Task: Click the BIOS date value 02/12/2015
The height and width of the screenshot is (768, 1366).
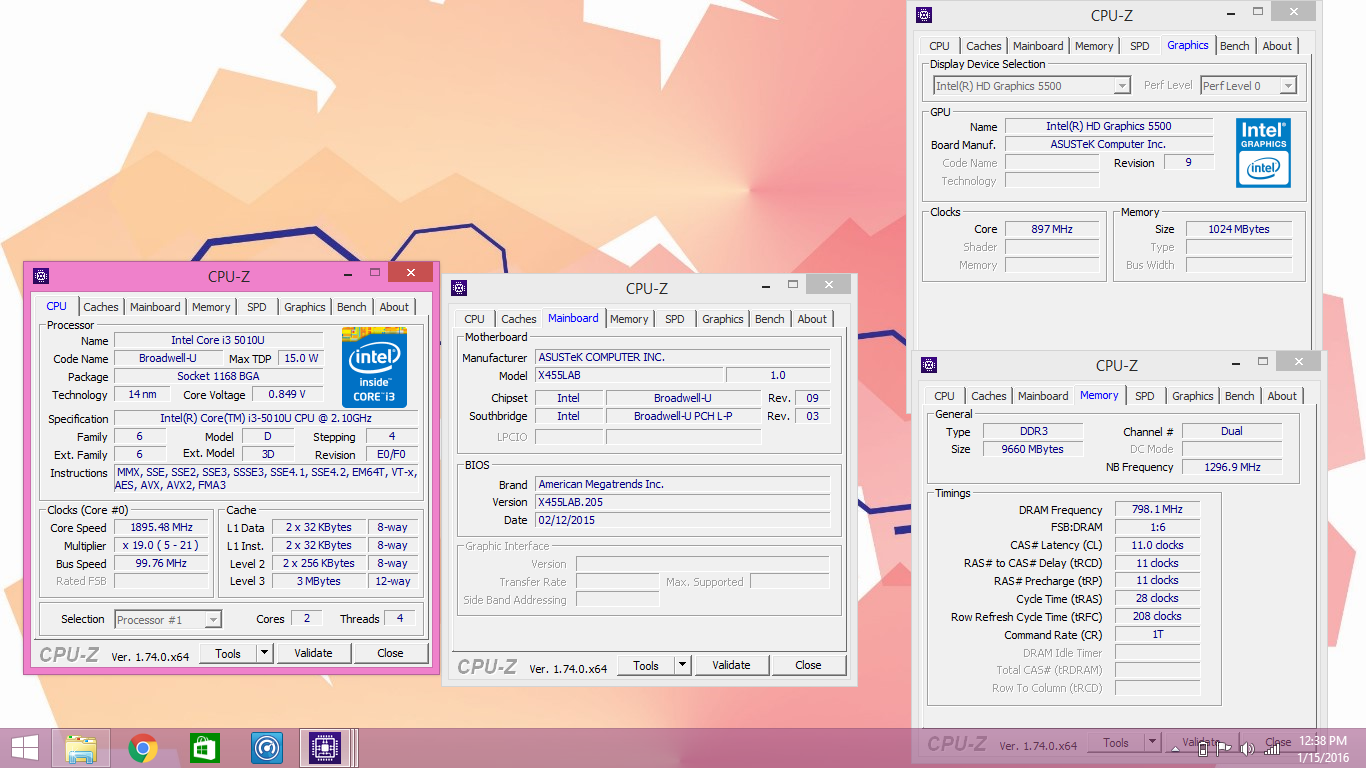Action: (x=683, y=520)
